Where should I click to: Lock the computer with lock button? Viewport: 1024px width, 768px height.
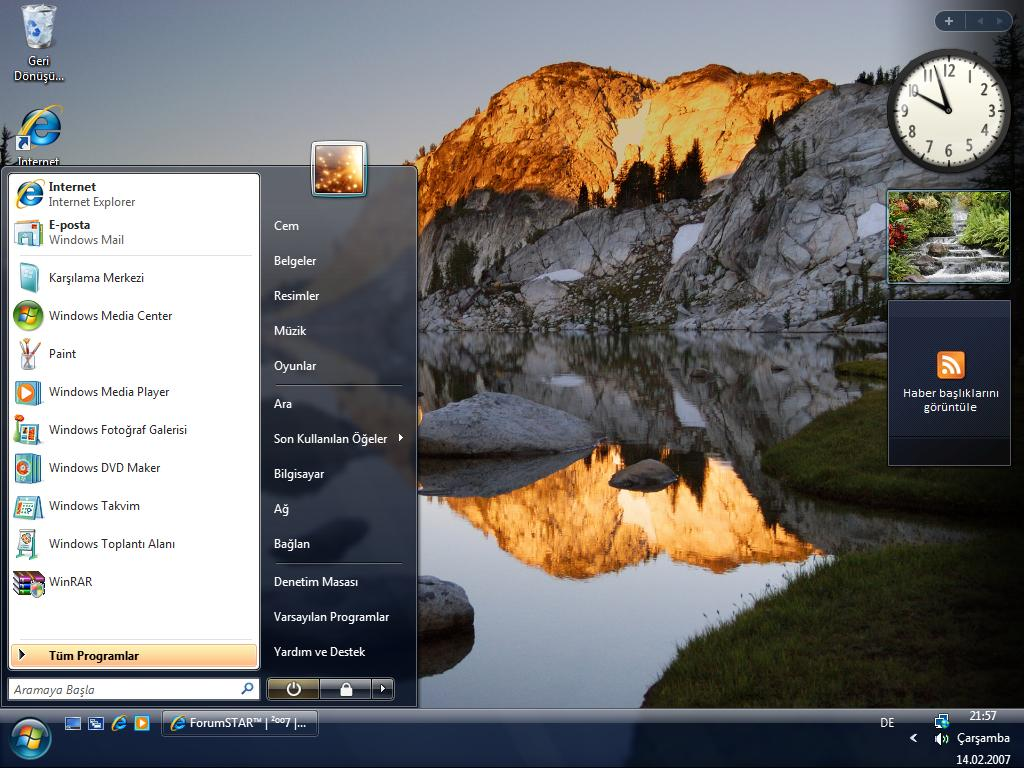tap(345, 688)
